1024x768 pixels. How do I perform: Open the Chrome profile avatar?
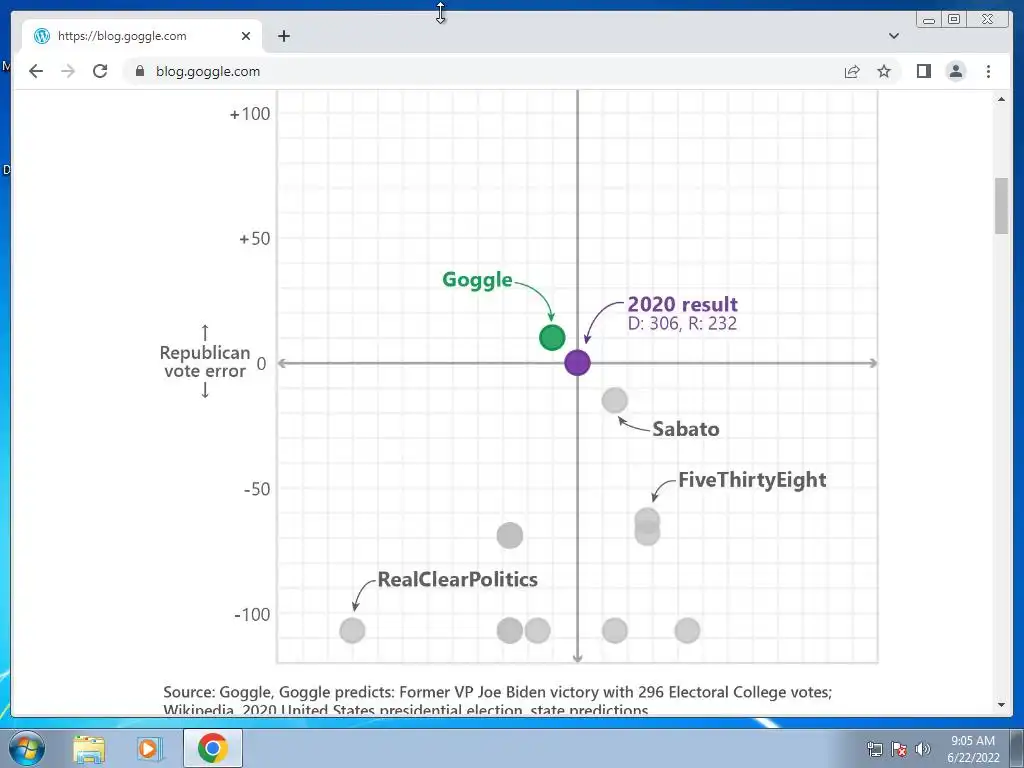(x=955, y=71)
